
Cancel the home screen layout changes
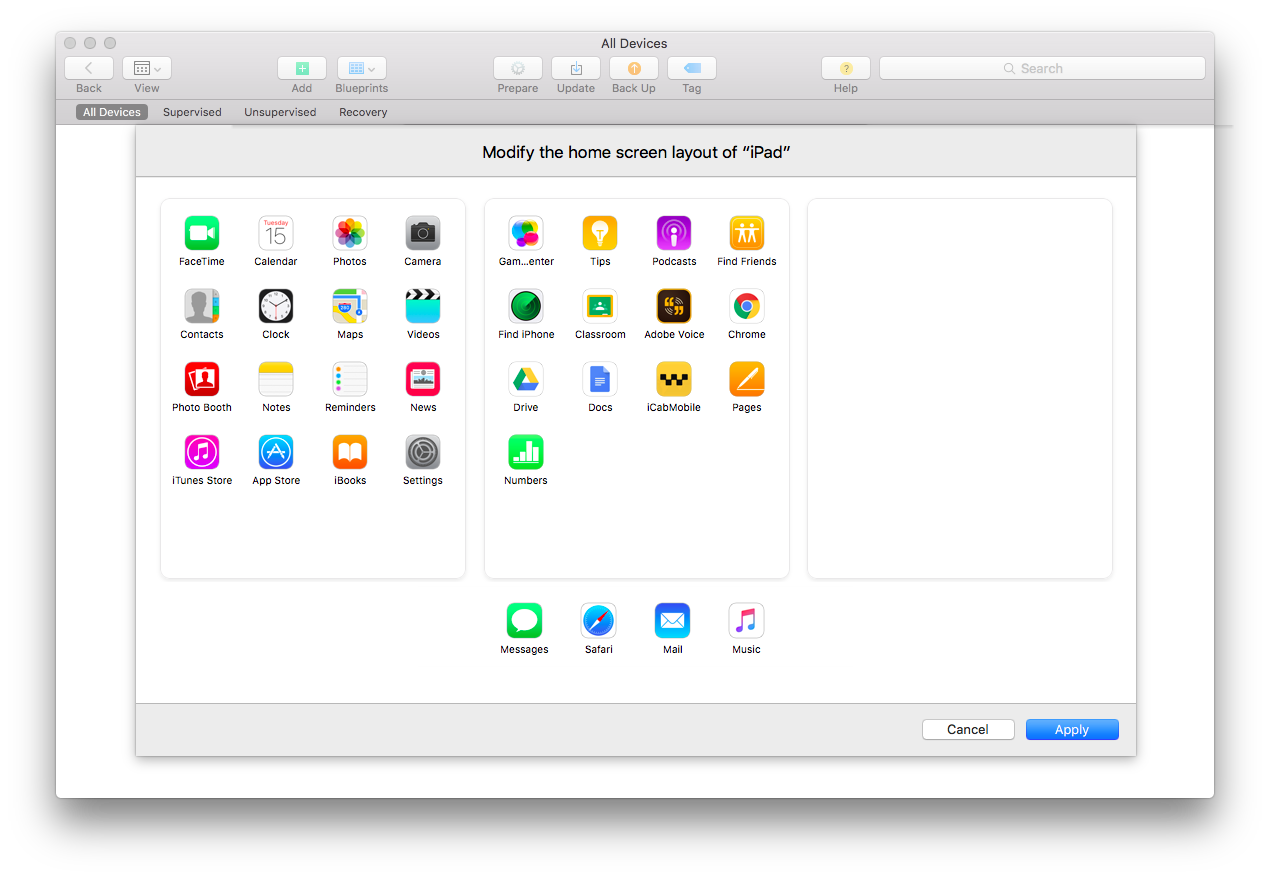pos(968,730)
